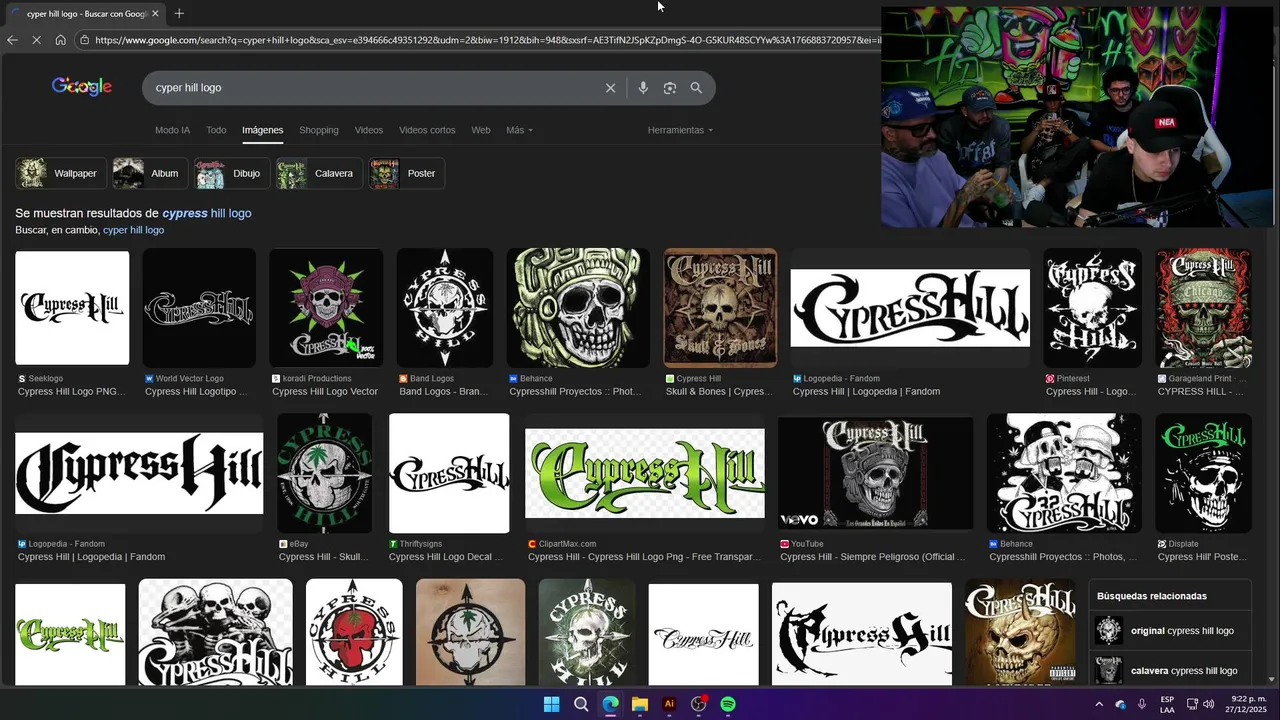Select the Imágenes tab
This screenshot has height=720, width=1280.
tap(262, 130)
